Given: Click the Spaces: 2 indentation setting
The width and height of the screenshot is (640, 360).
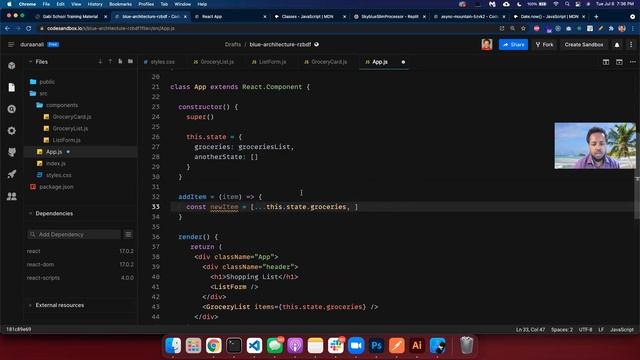Looking at the screenshot, I should (x=562, y=329).
